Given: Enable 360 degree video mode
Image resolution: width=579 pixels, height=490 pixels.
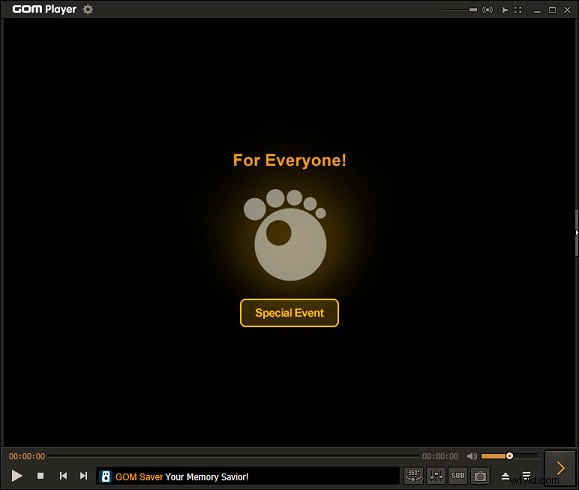Looking at the screenshot, I should 414,476.
